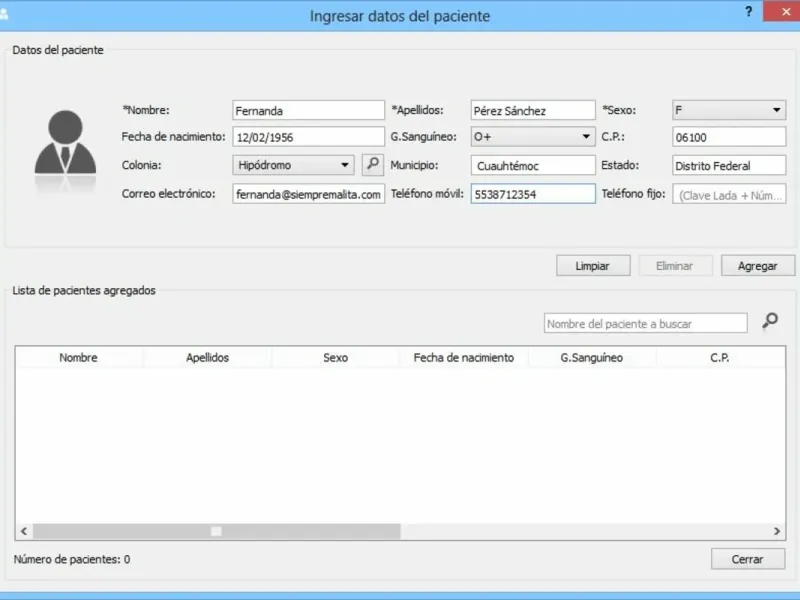800x600 pixels.
Task: Click the Correo electrónico email field
Action: point(309,194)
